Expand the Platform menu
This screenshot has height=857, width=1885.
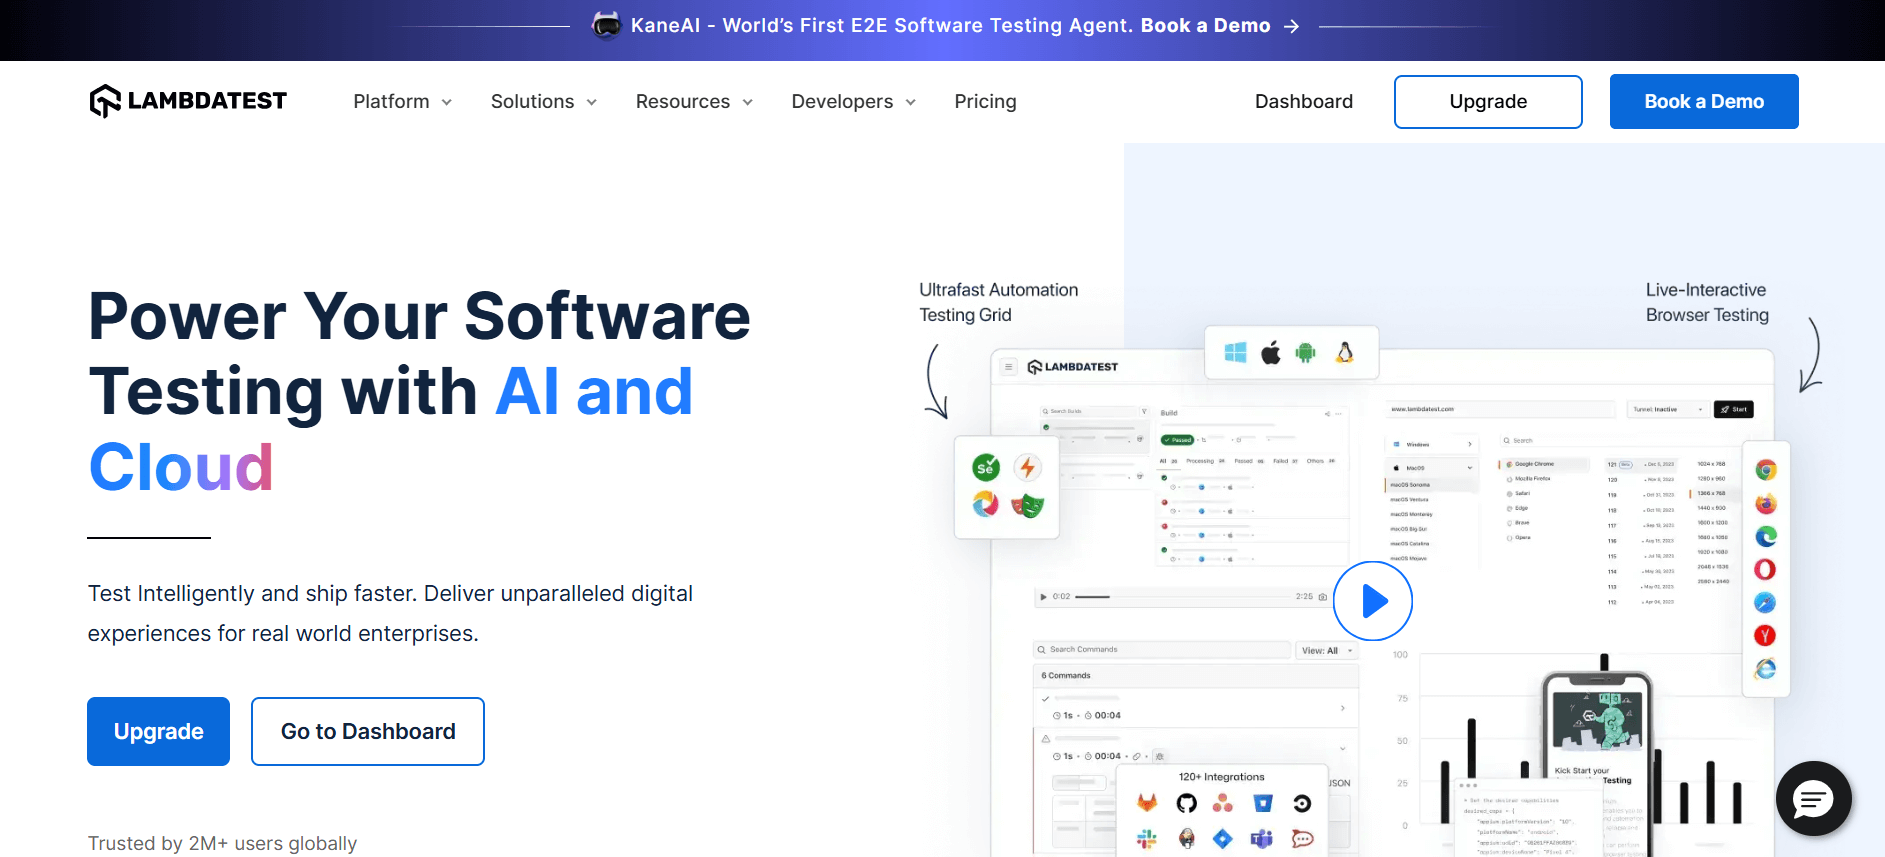tap(402, 101)
